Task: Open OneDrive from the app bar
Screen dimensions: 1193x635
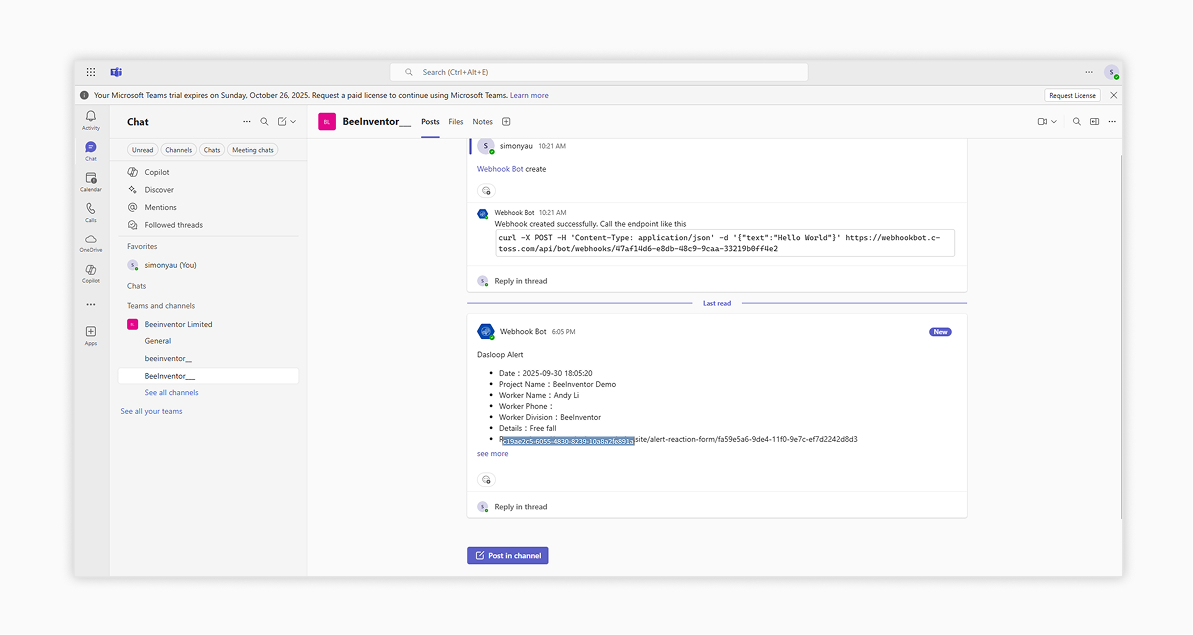Action: click(91, 243)
